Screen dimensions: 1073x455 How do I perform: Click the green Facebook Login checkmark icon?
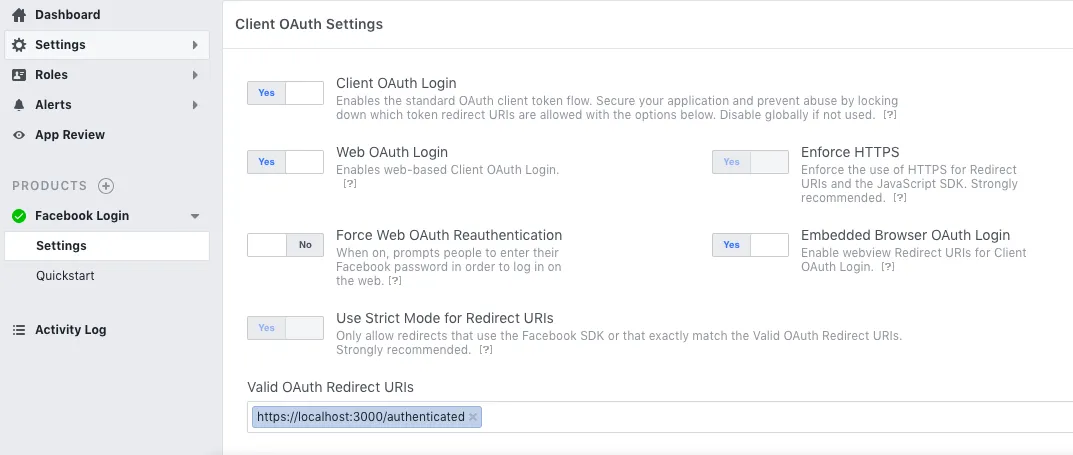coord(19,216)
